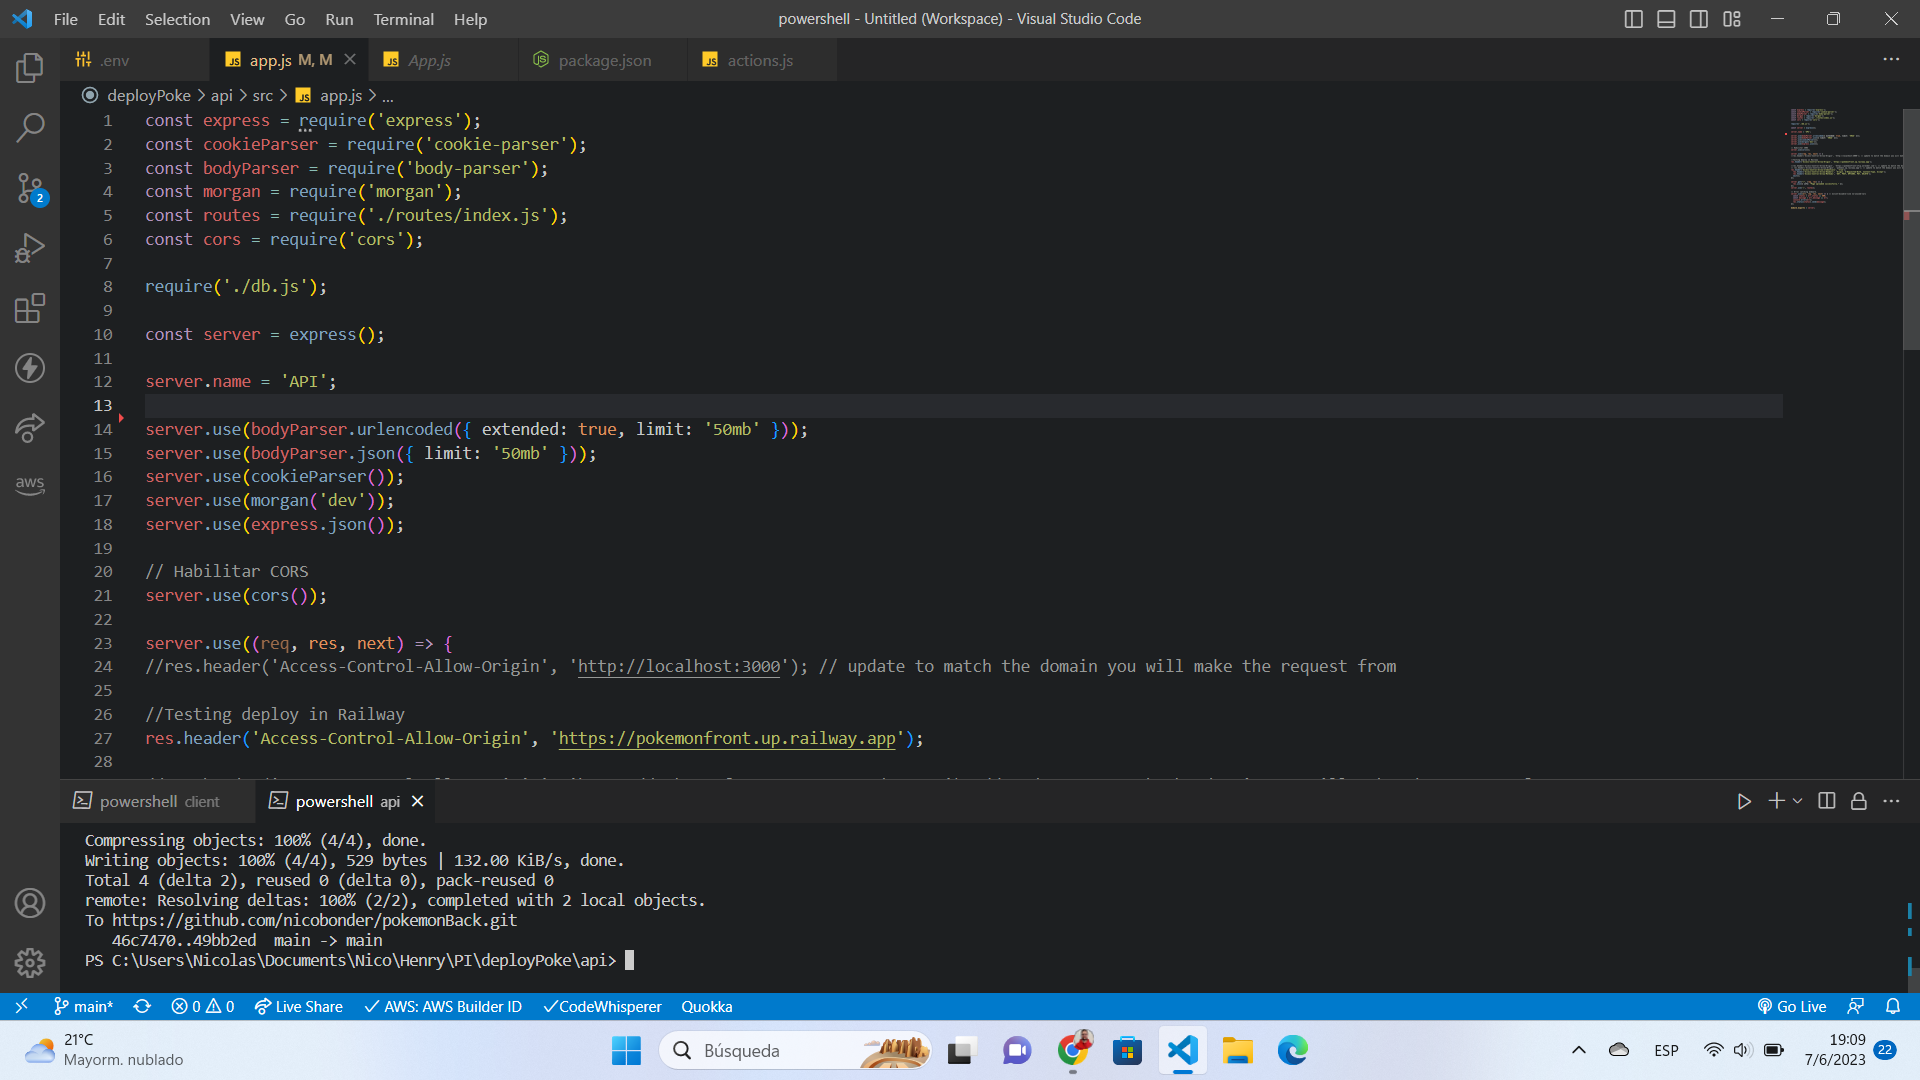Open terminal panel More Actions ellipsis
This screenshot has width=1920, height=1080.
pos(1891,801)
